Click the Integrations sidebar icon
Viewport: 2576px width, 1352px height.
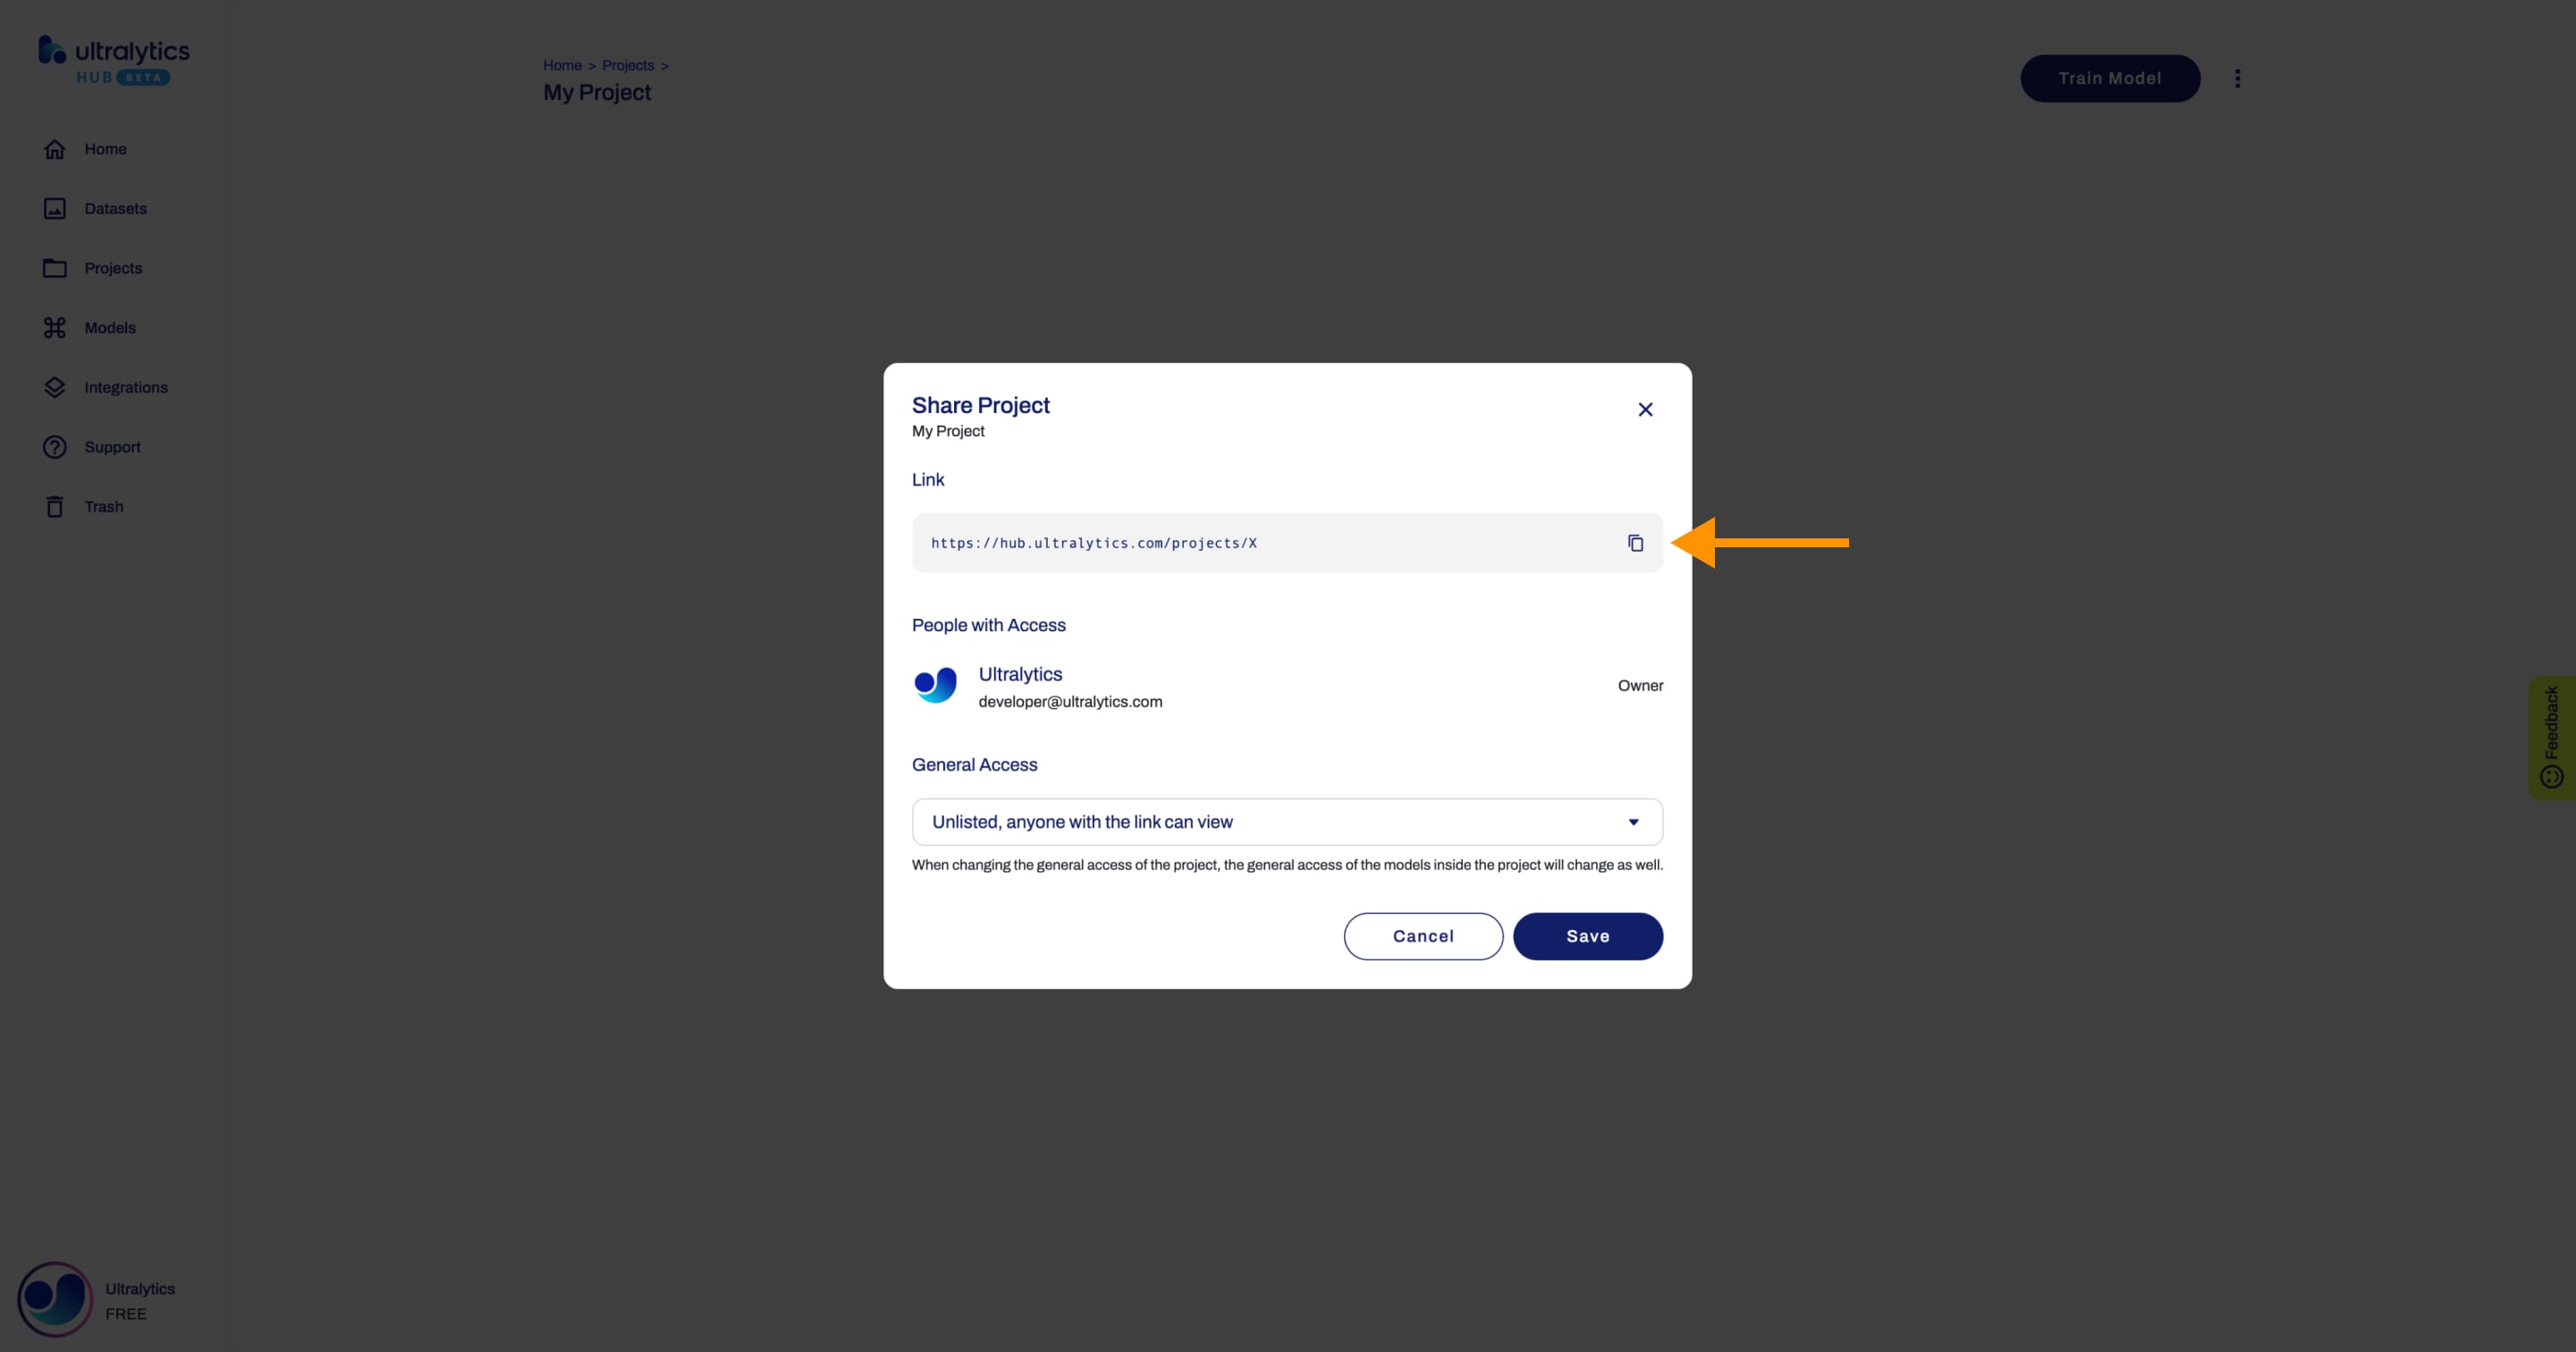click(53, 386)
